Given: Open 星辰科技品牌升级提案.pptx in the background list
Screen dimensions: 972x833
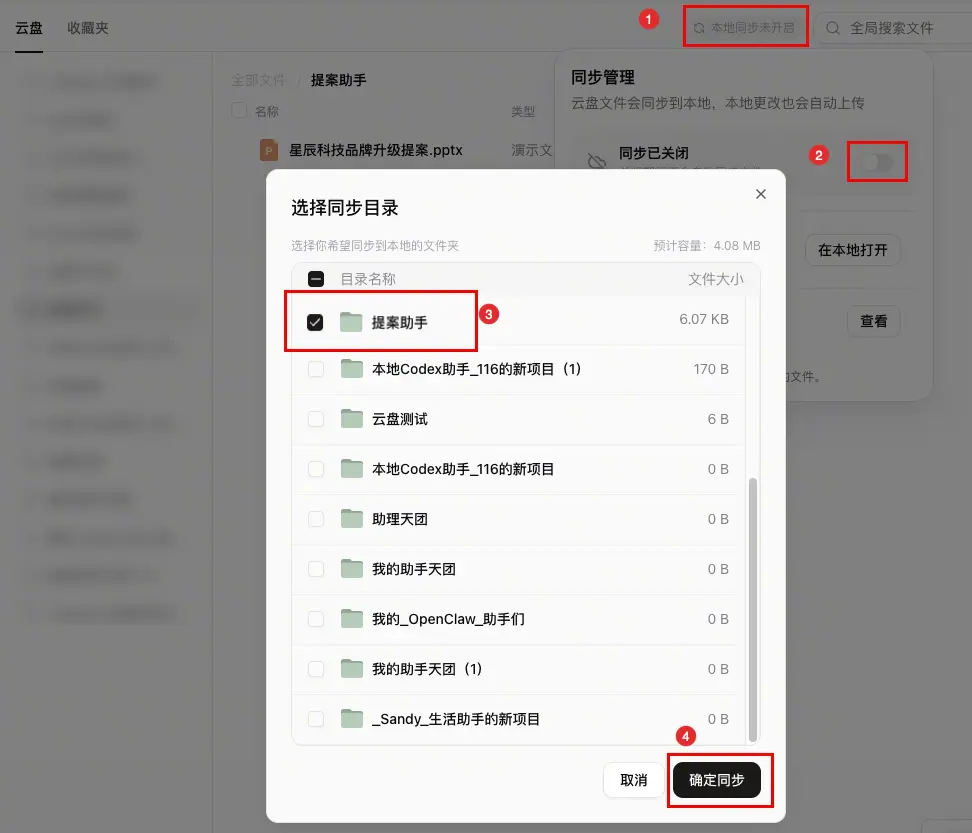Looking at the screenshot, I should (x=376, y=150).
